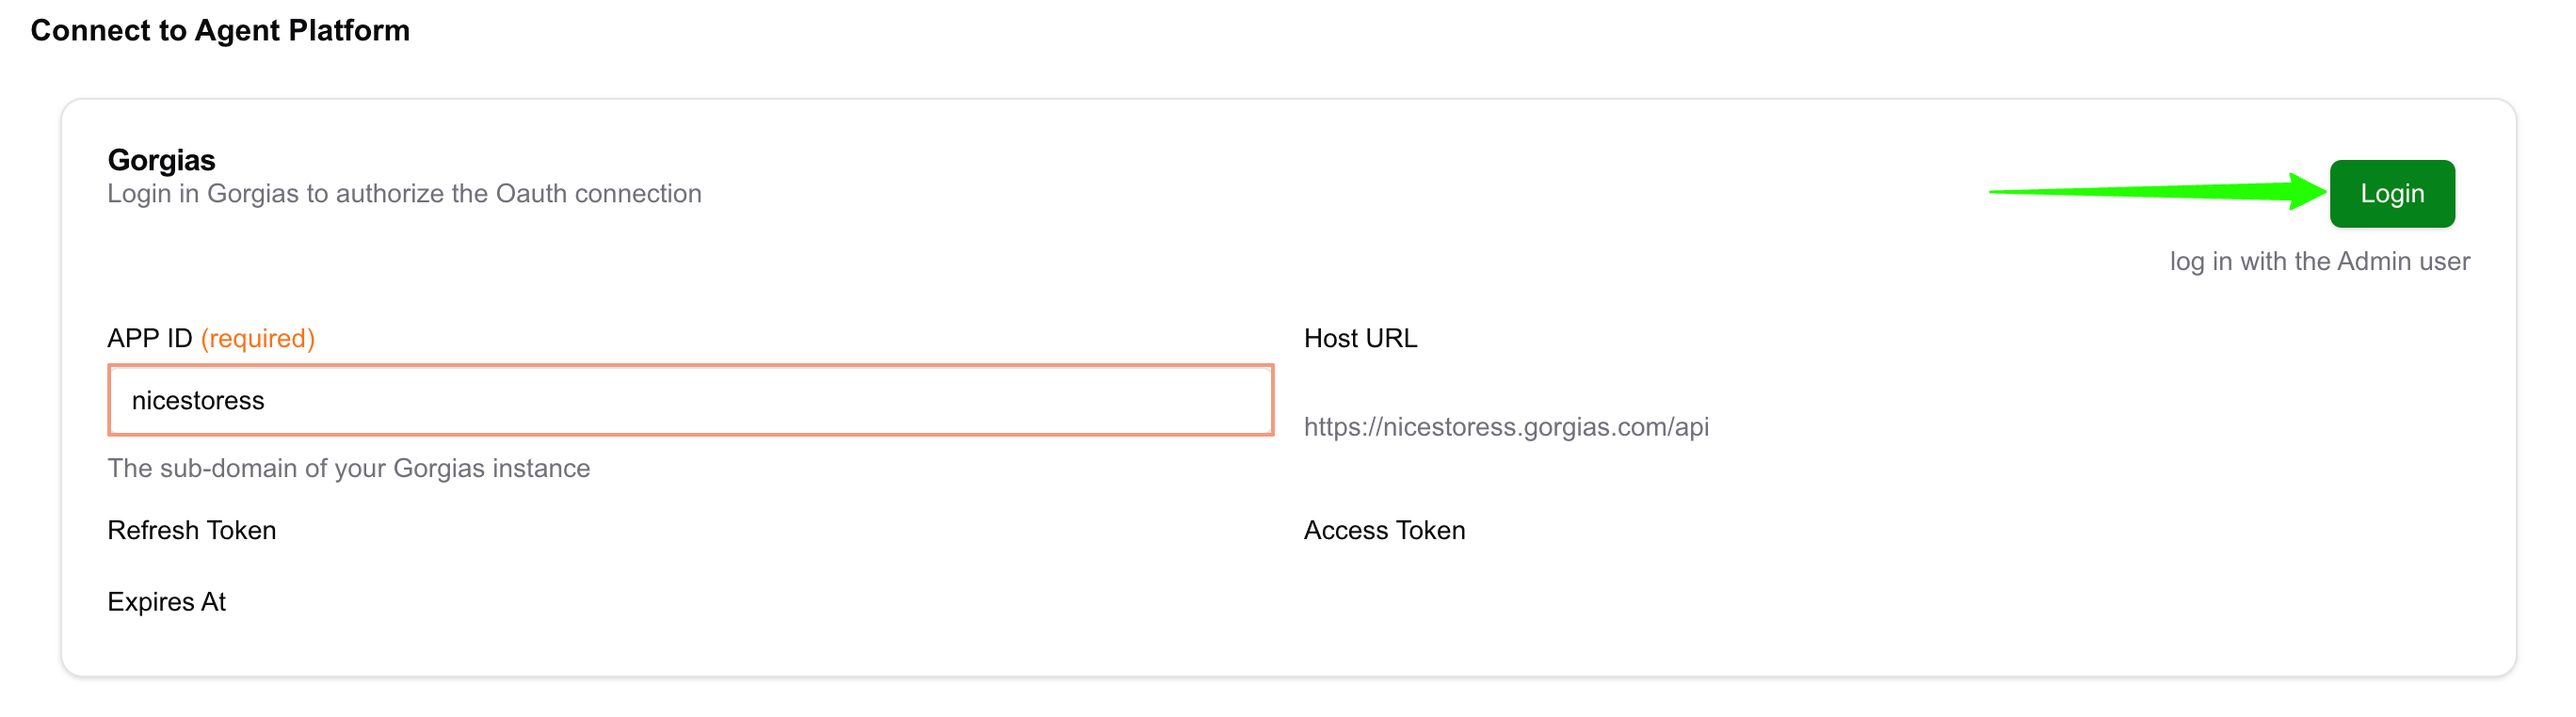The image size is (2576, 717).
Task: Click the Expires At label
Action: tap(166, 602)
